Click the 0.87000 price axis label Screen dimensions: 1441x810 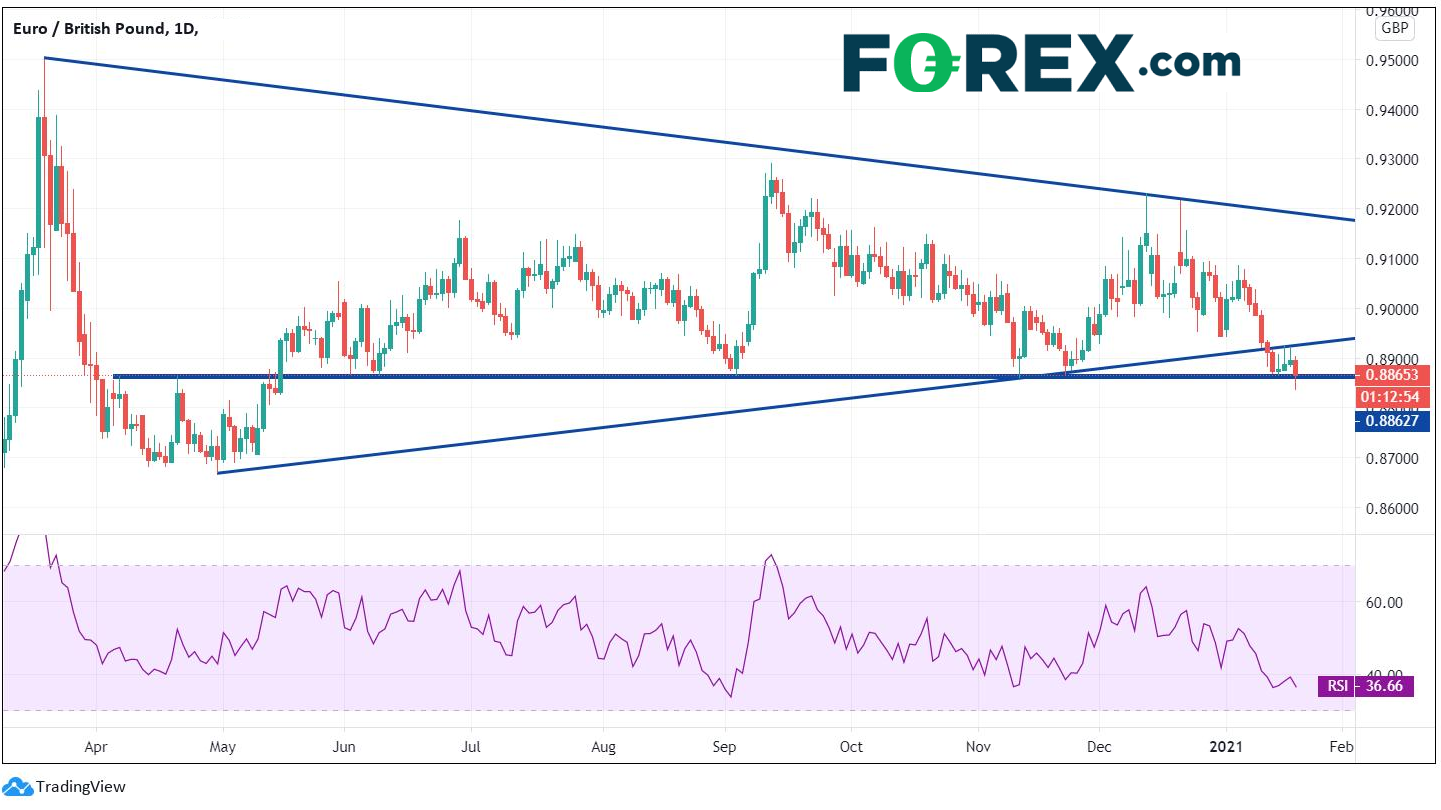tap(1393, 459)
